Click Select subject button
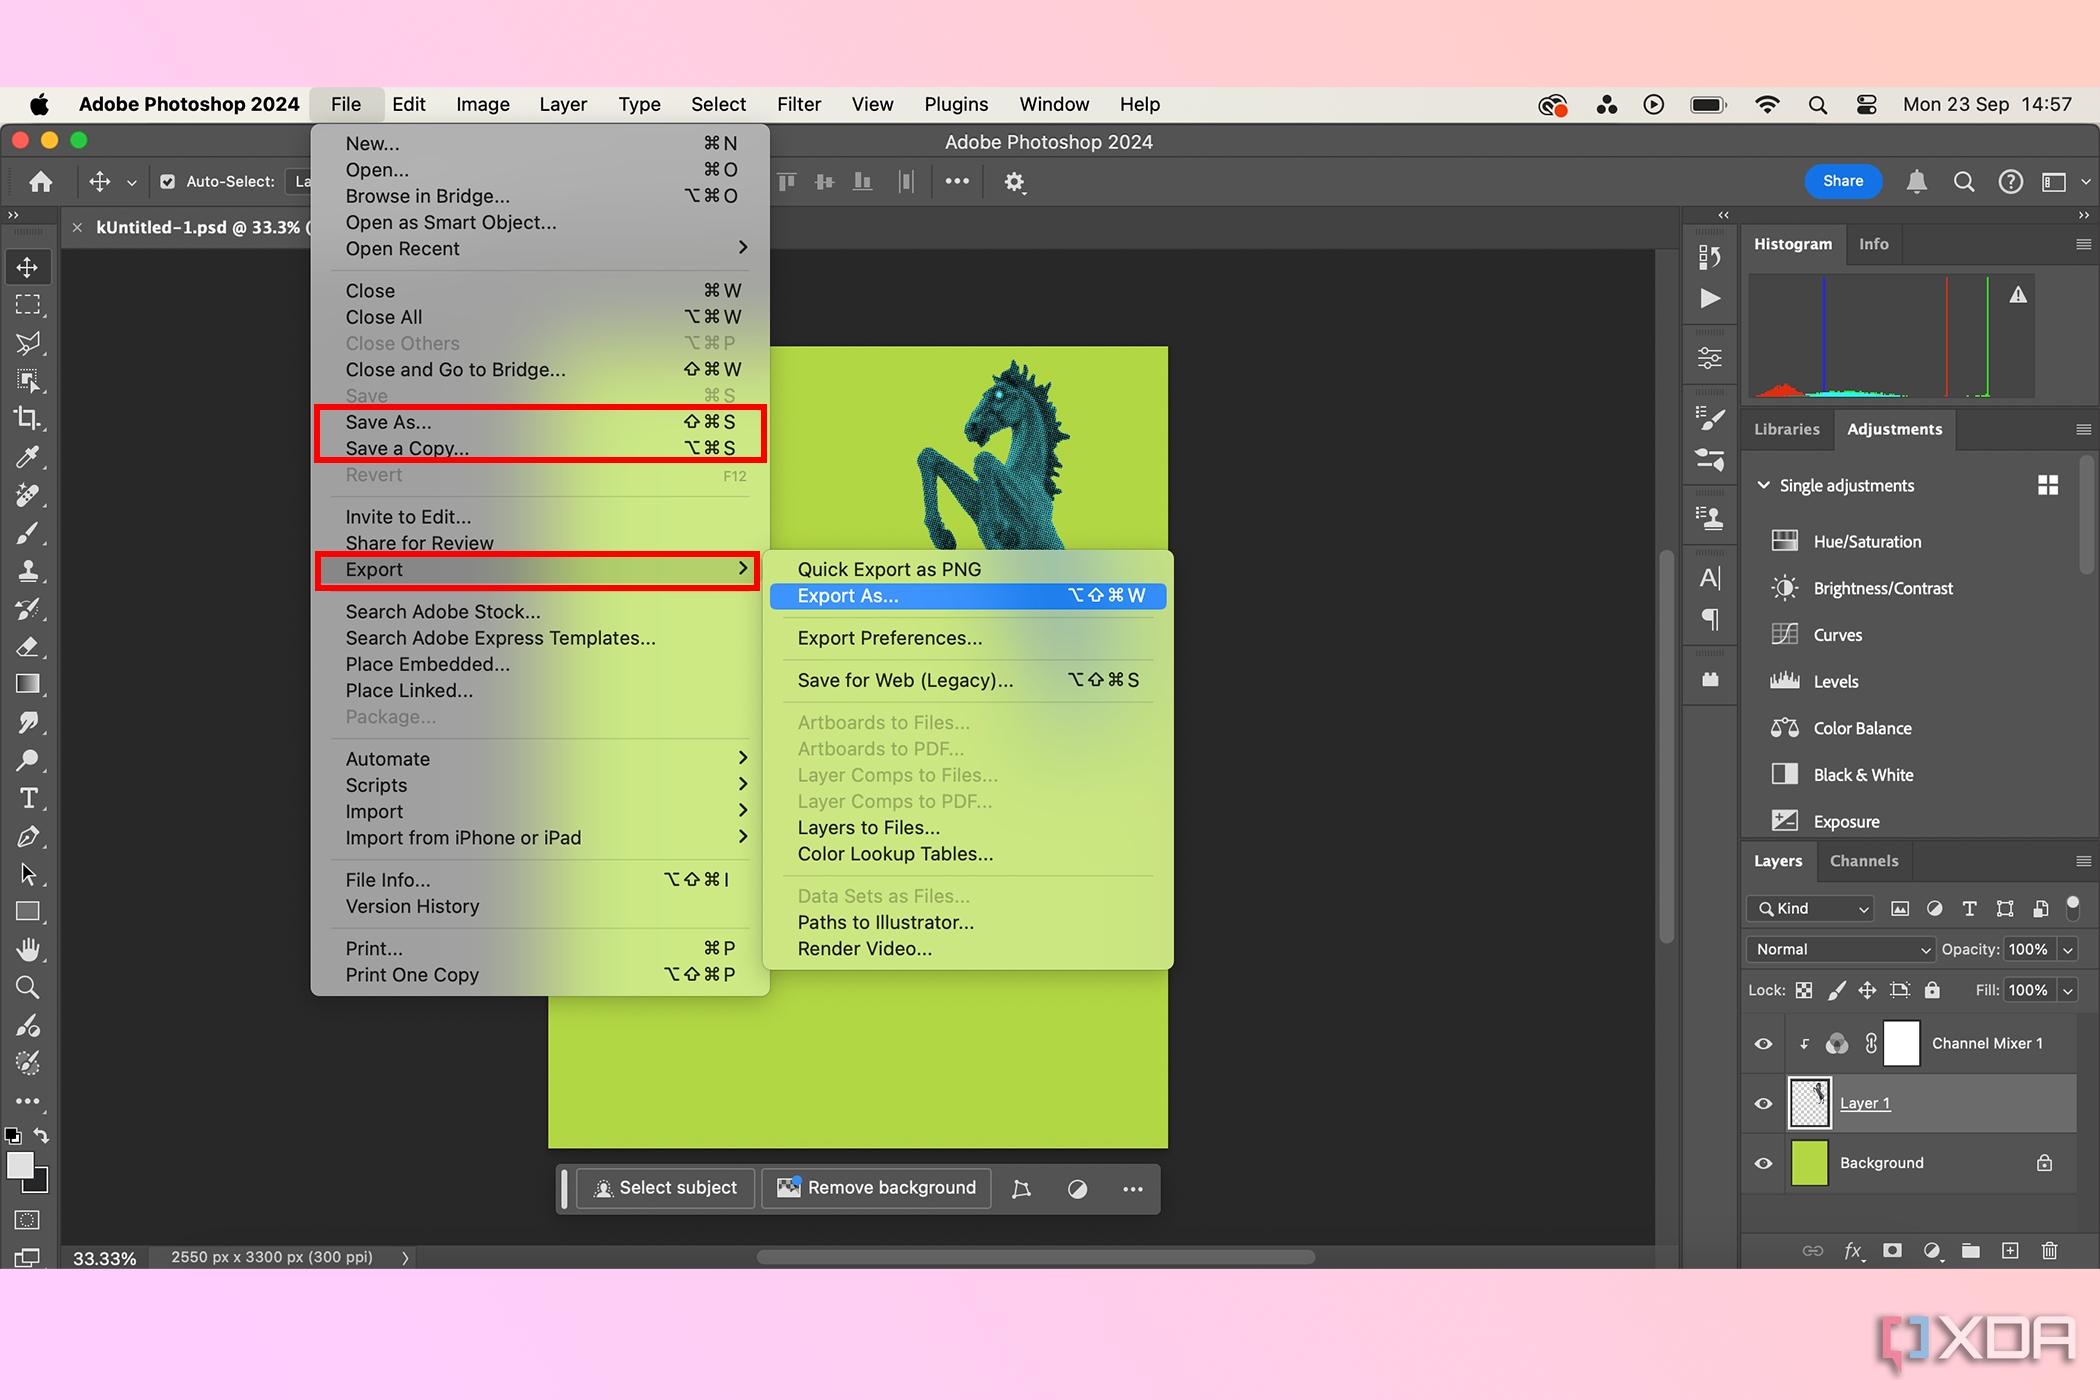The width and height of the screenshot is (2100, 1400). [x=662, y=1188]
